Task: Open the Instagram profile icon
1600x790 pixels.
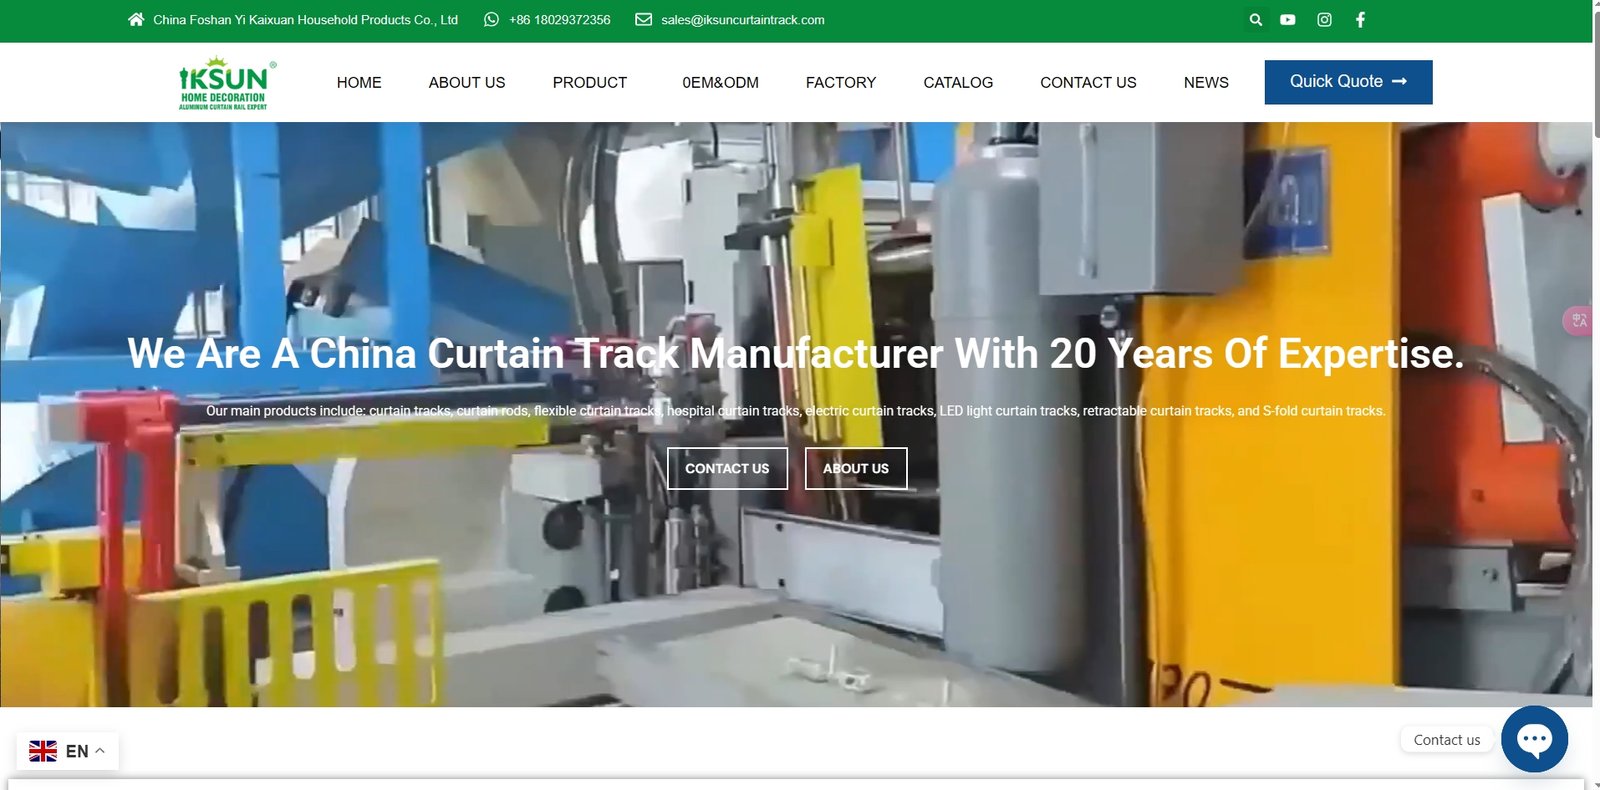Action: coord(1324,20)
